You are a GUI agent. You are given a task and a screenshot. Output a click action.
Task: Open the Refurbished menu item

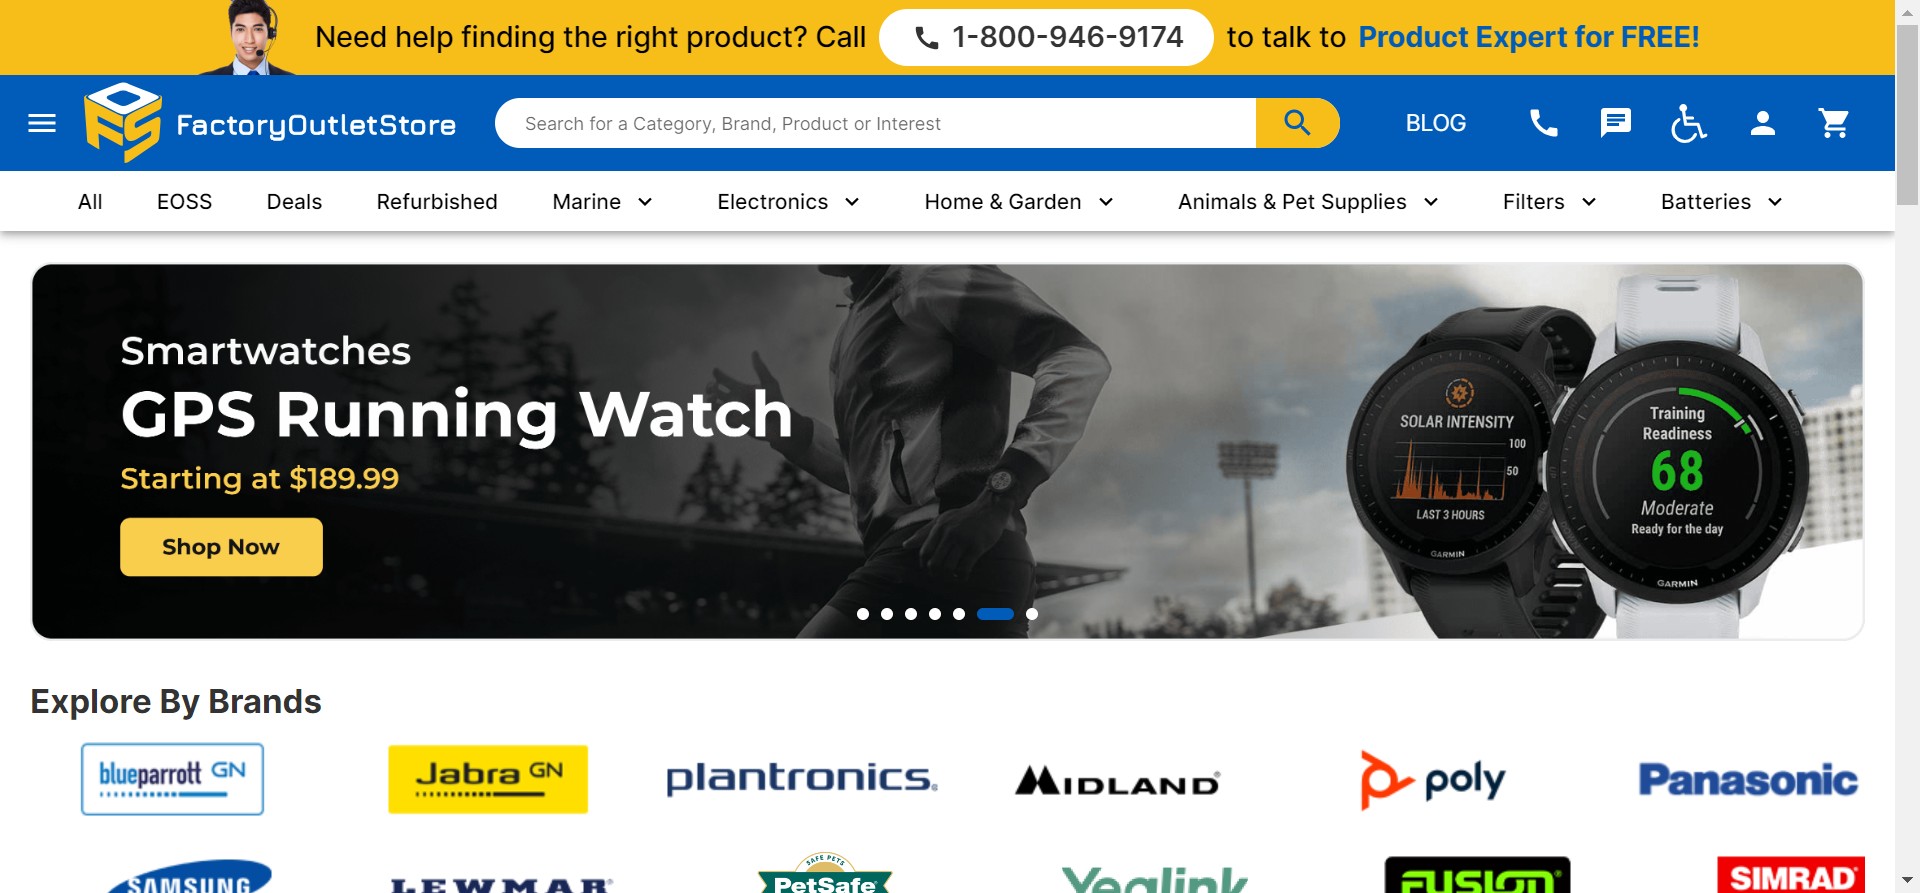click(x=437, y=202)
